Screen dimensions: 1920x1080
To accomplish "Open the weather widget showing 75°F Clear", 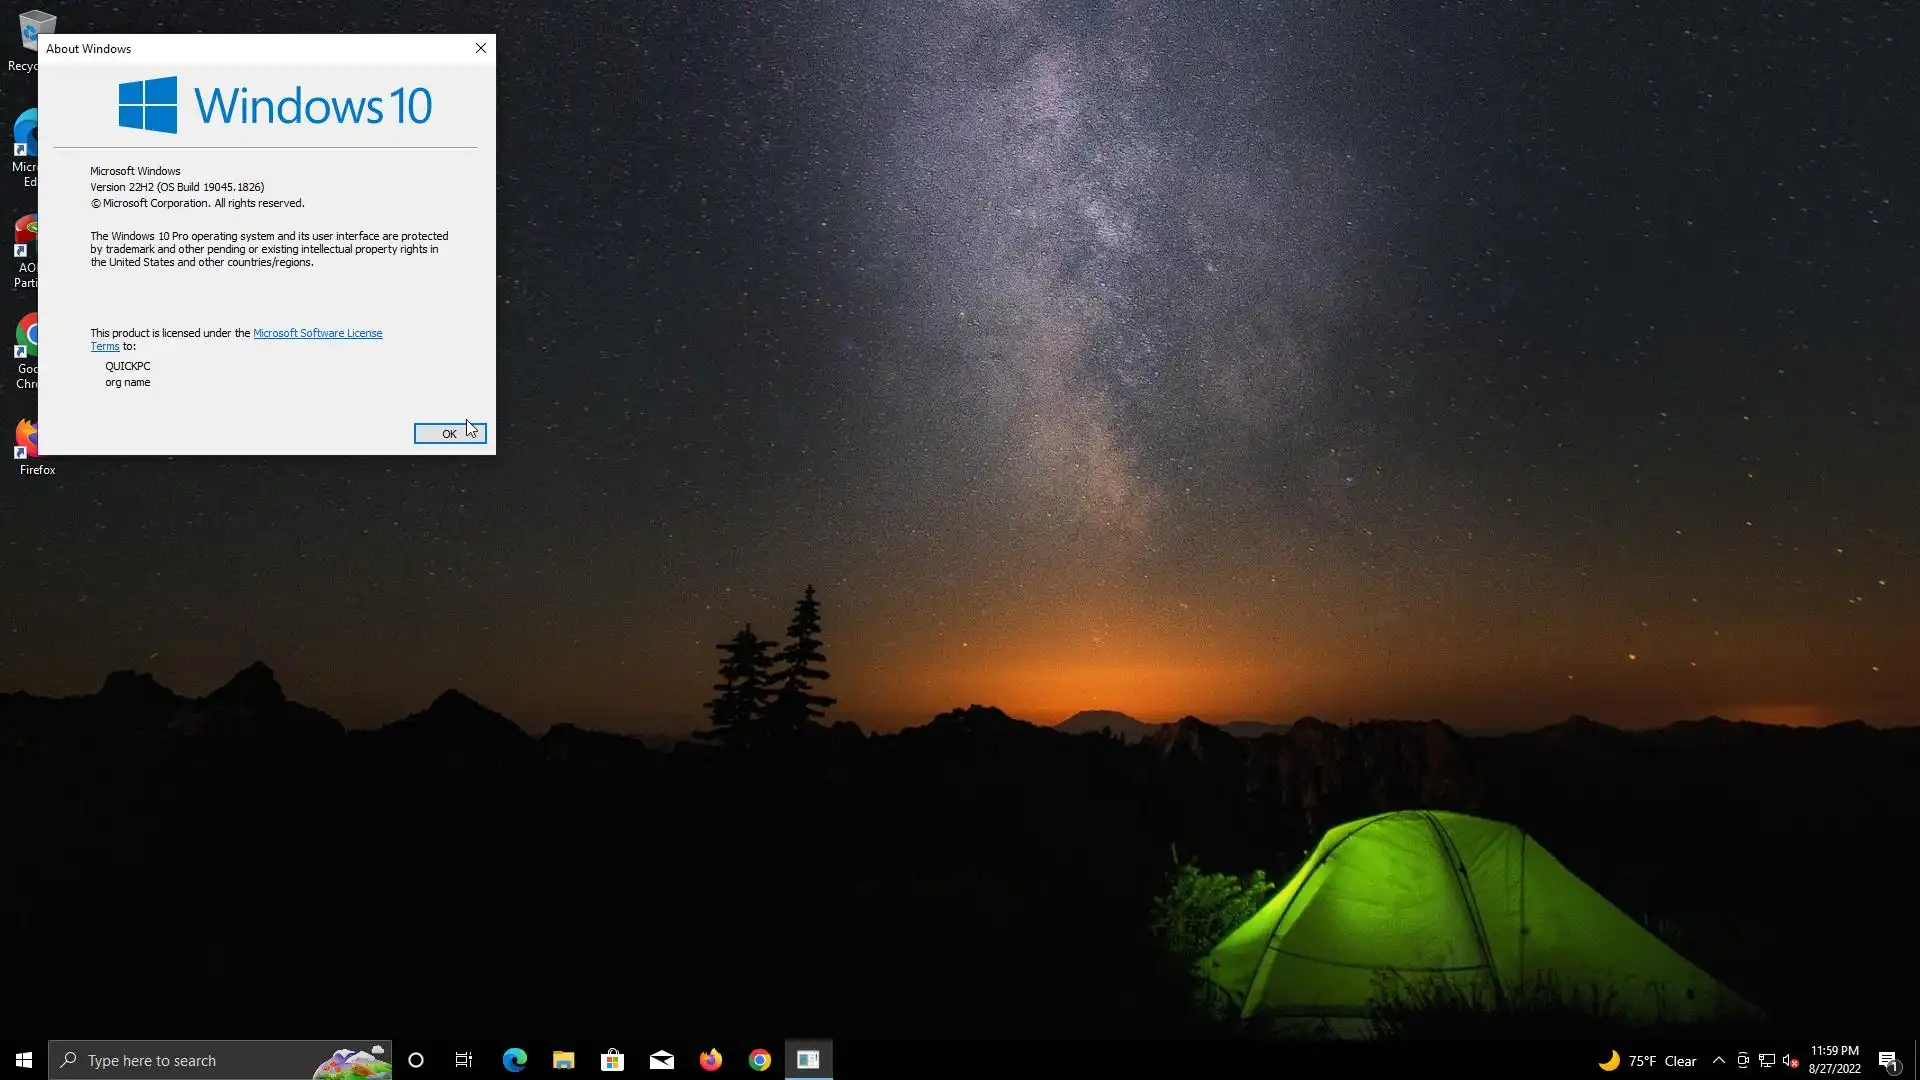I will (1648, 1061).
